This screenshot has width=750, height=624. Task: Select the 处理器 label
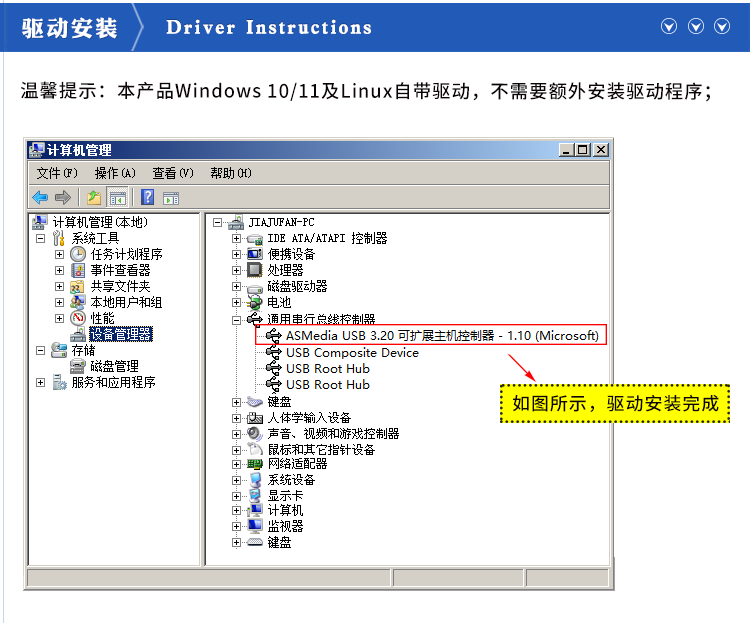[285, 270]
